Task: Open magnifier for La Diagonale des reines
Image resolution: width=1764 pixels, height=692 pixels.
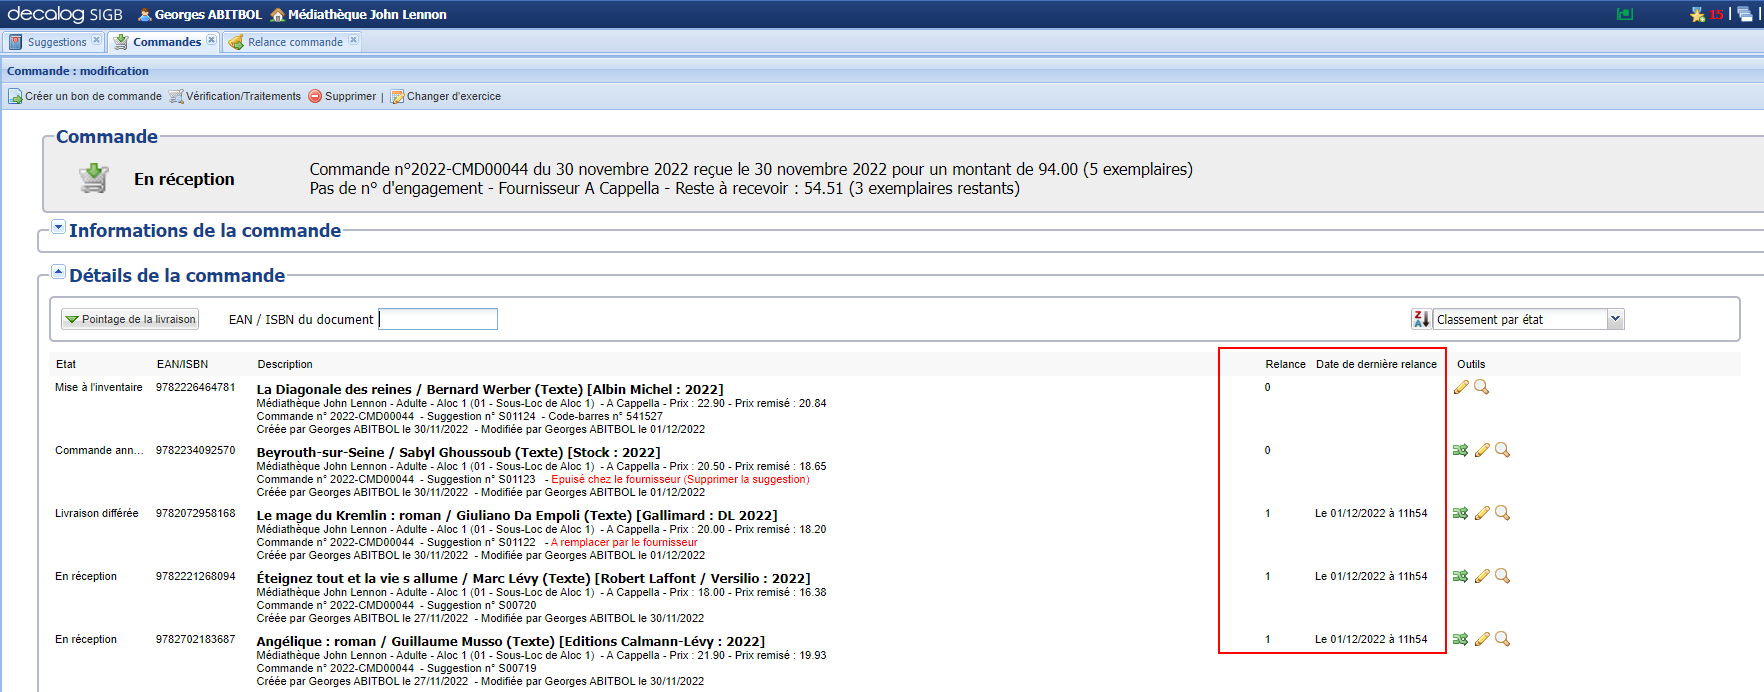Action: [1482, 387]
